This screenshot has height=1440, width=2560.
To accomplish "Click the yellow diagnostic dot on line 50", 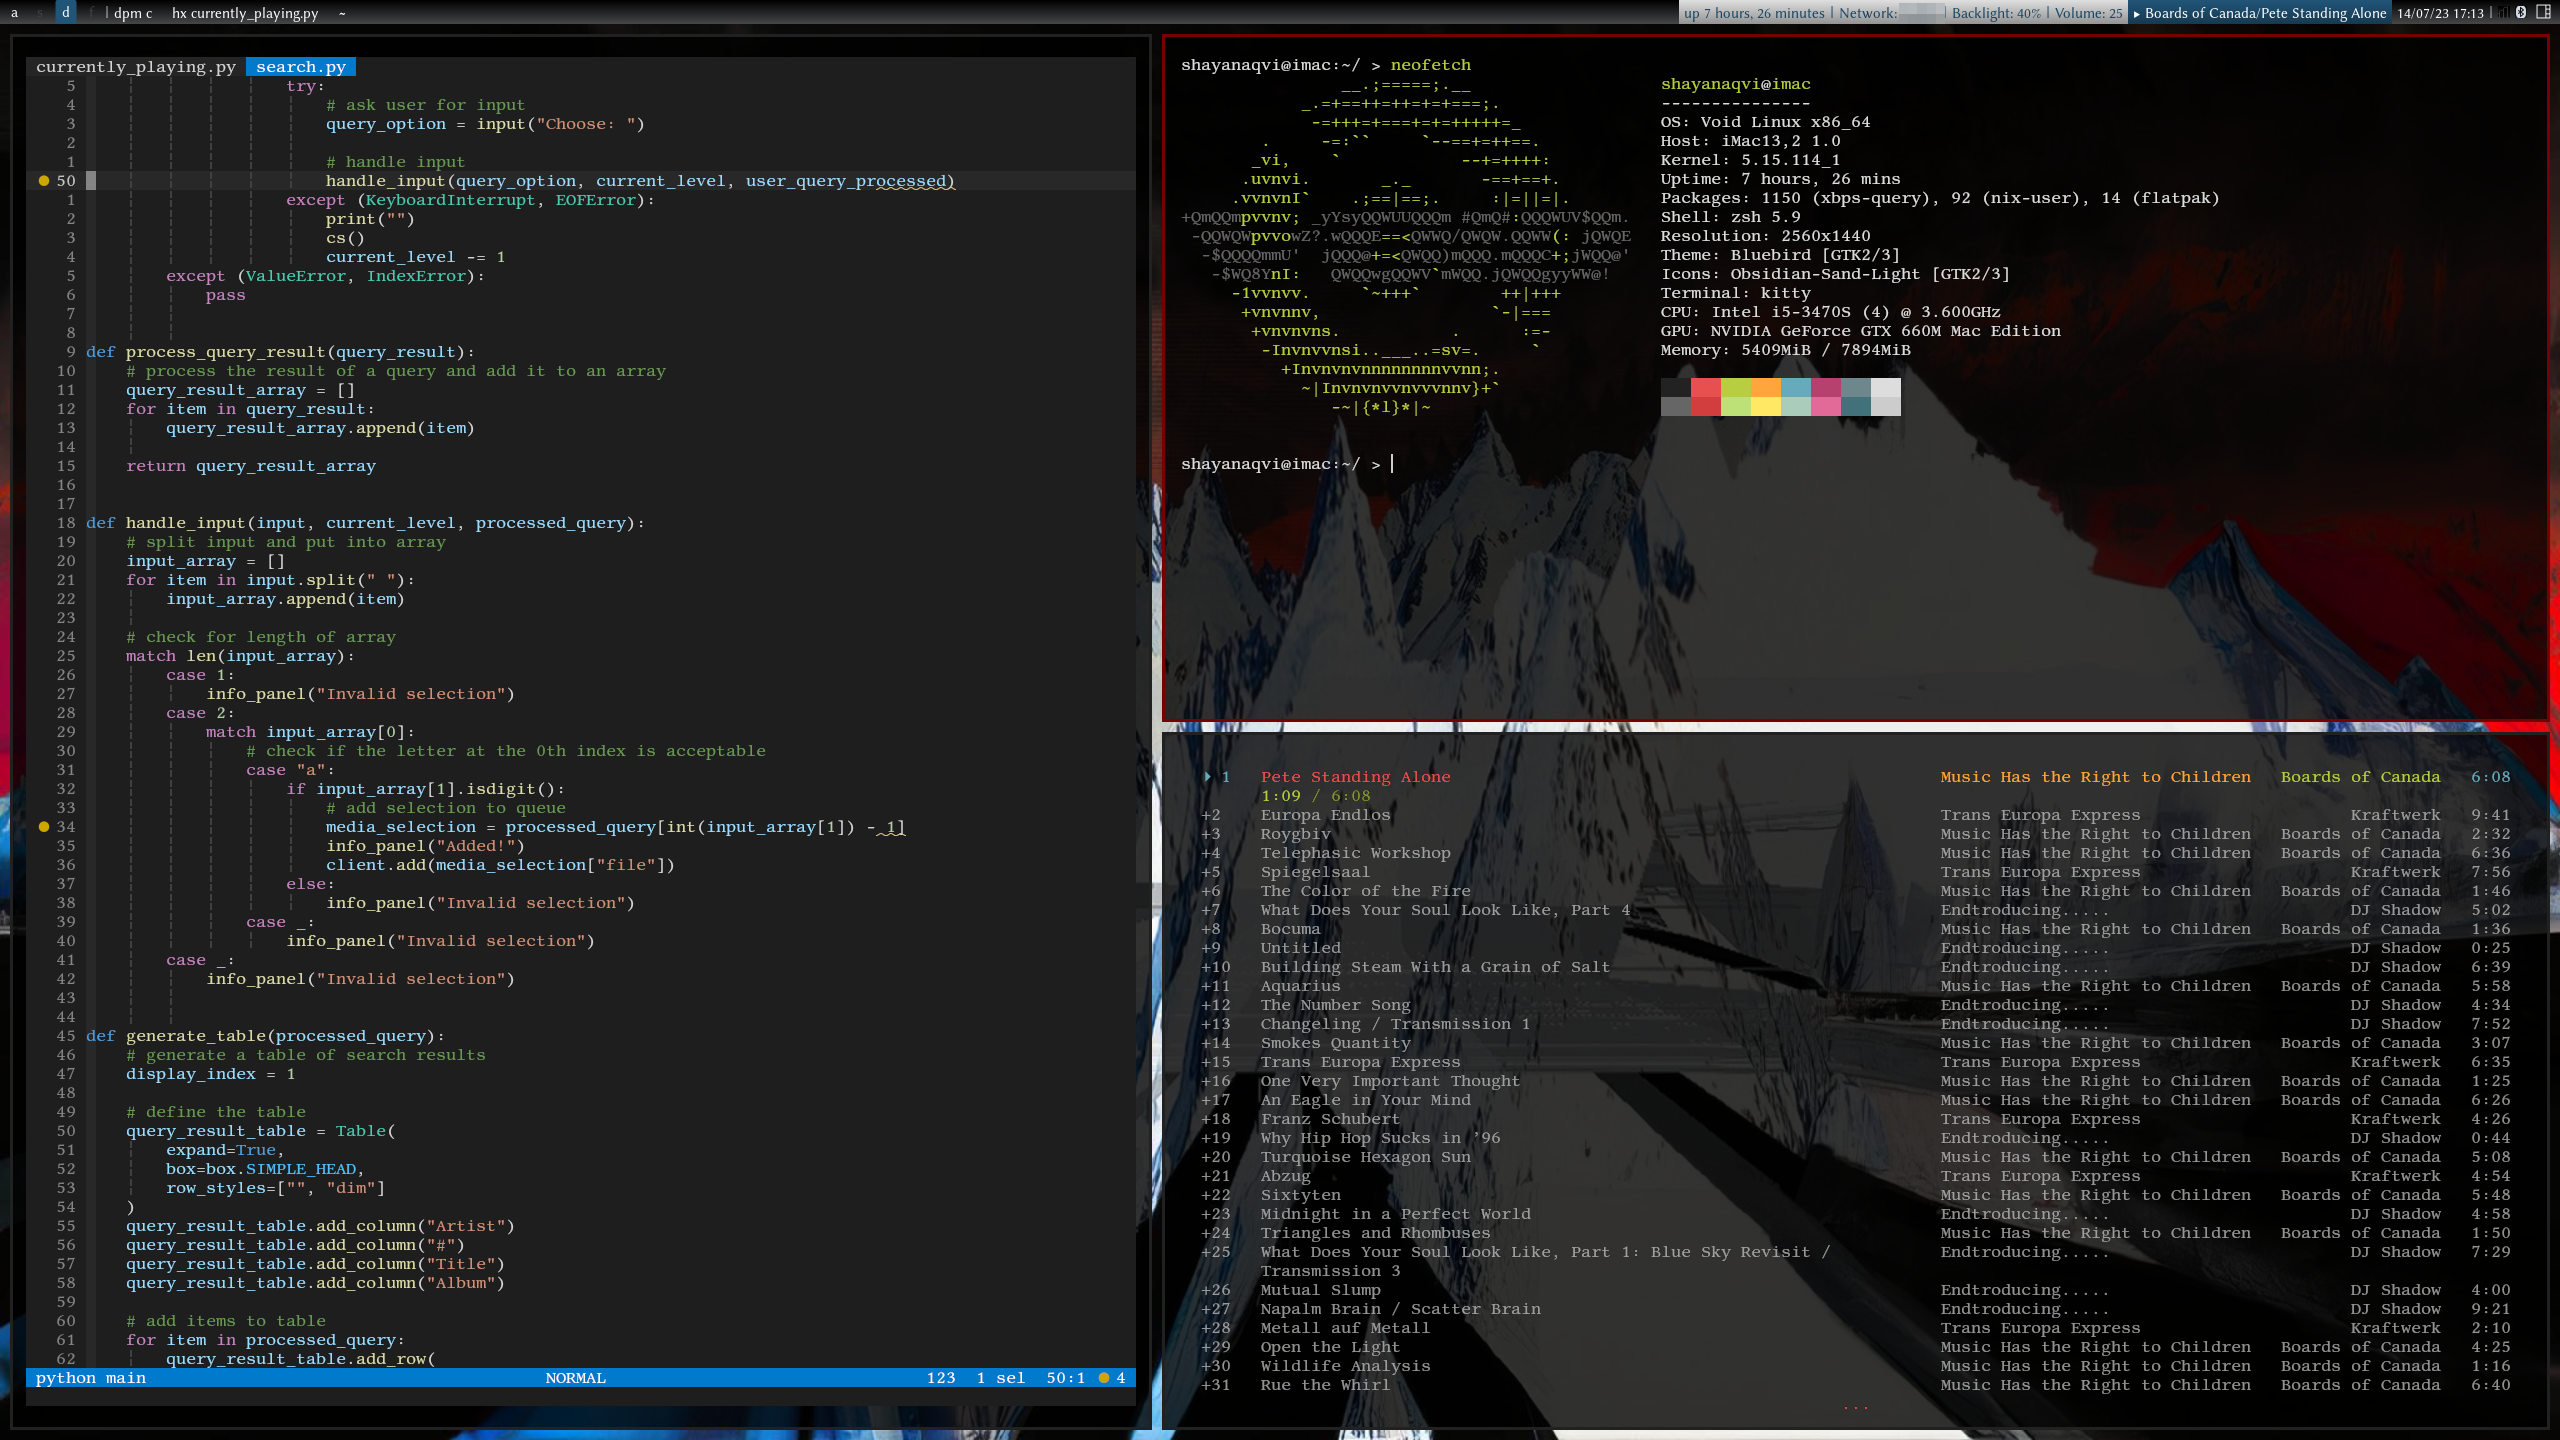I will pos(43,181).
